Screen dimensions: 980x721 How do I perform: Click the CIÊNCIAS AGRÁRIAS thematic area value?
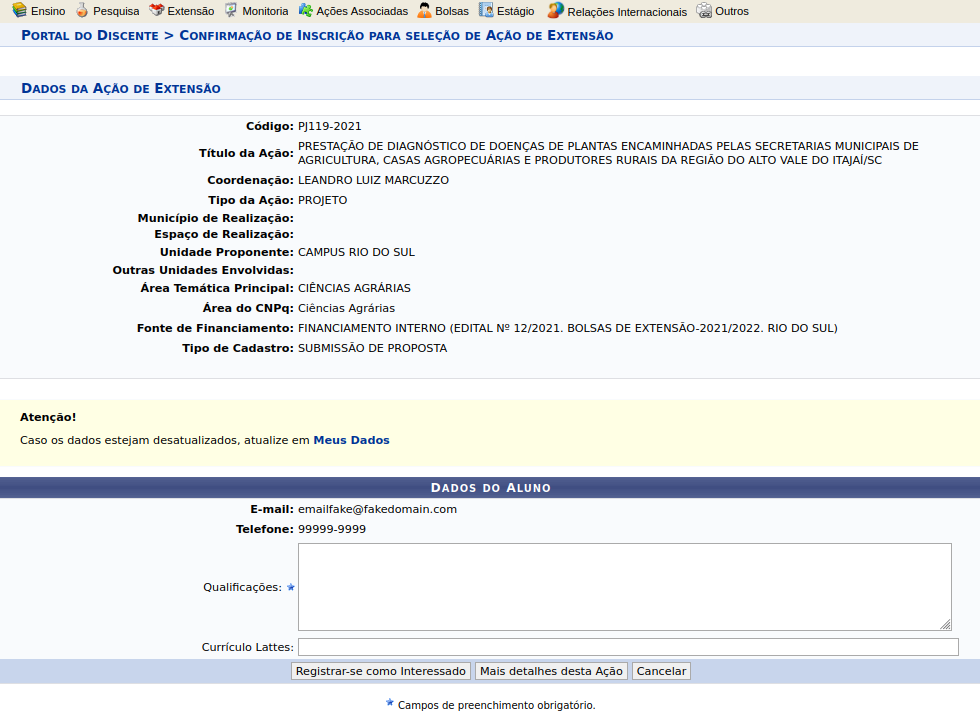point(354,288)
